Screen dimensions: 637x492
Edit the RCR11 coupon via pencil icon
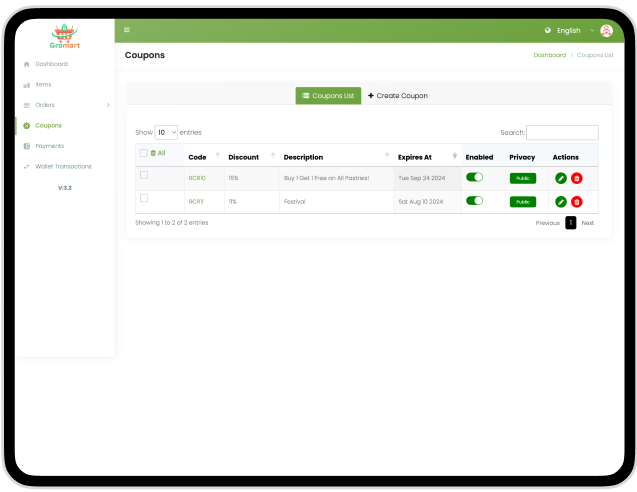(560, 202)
